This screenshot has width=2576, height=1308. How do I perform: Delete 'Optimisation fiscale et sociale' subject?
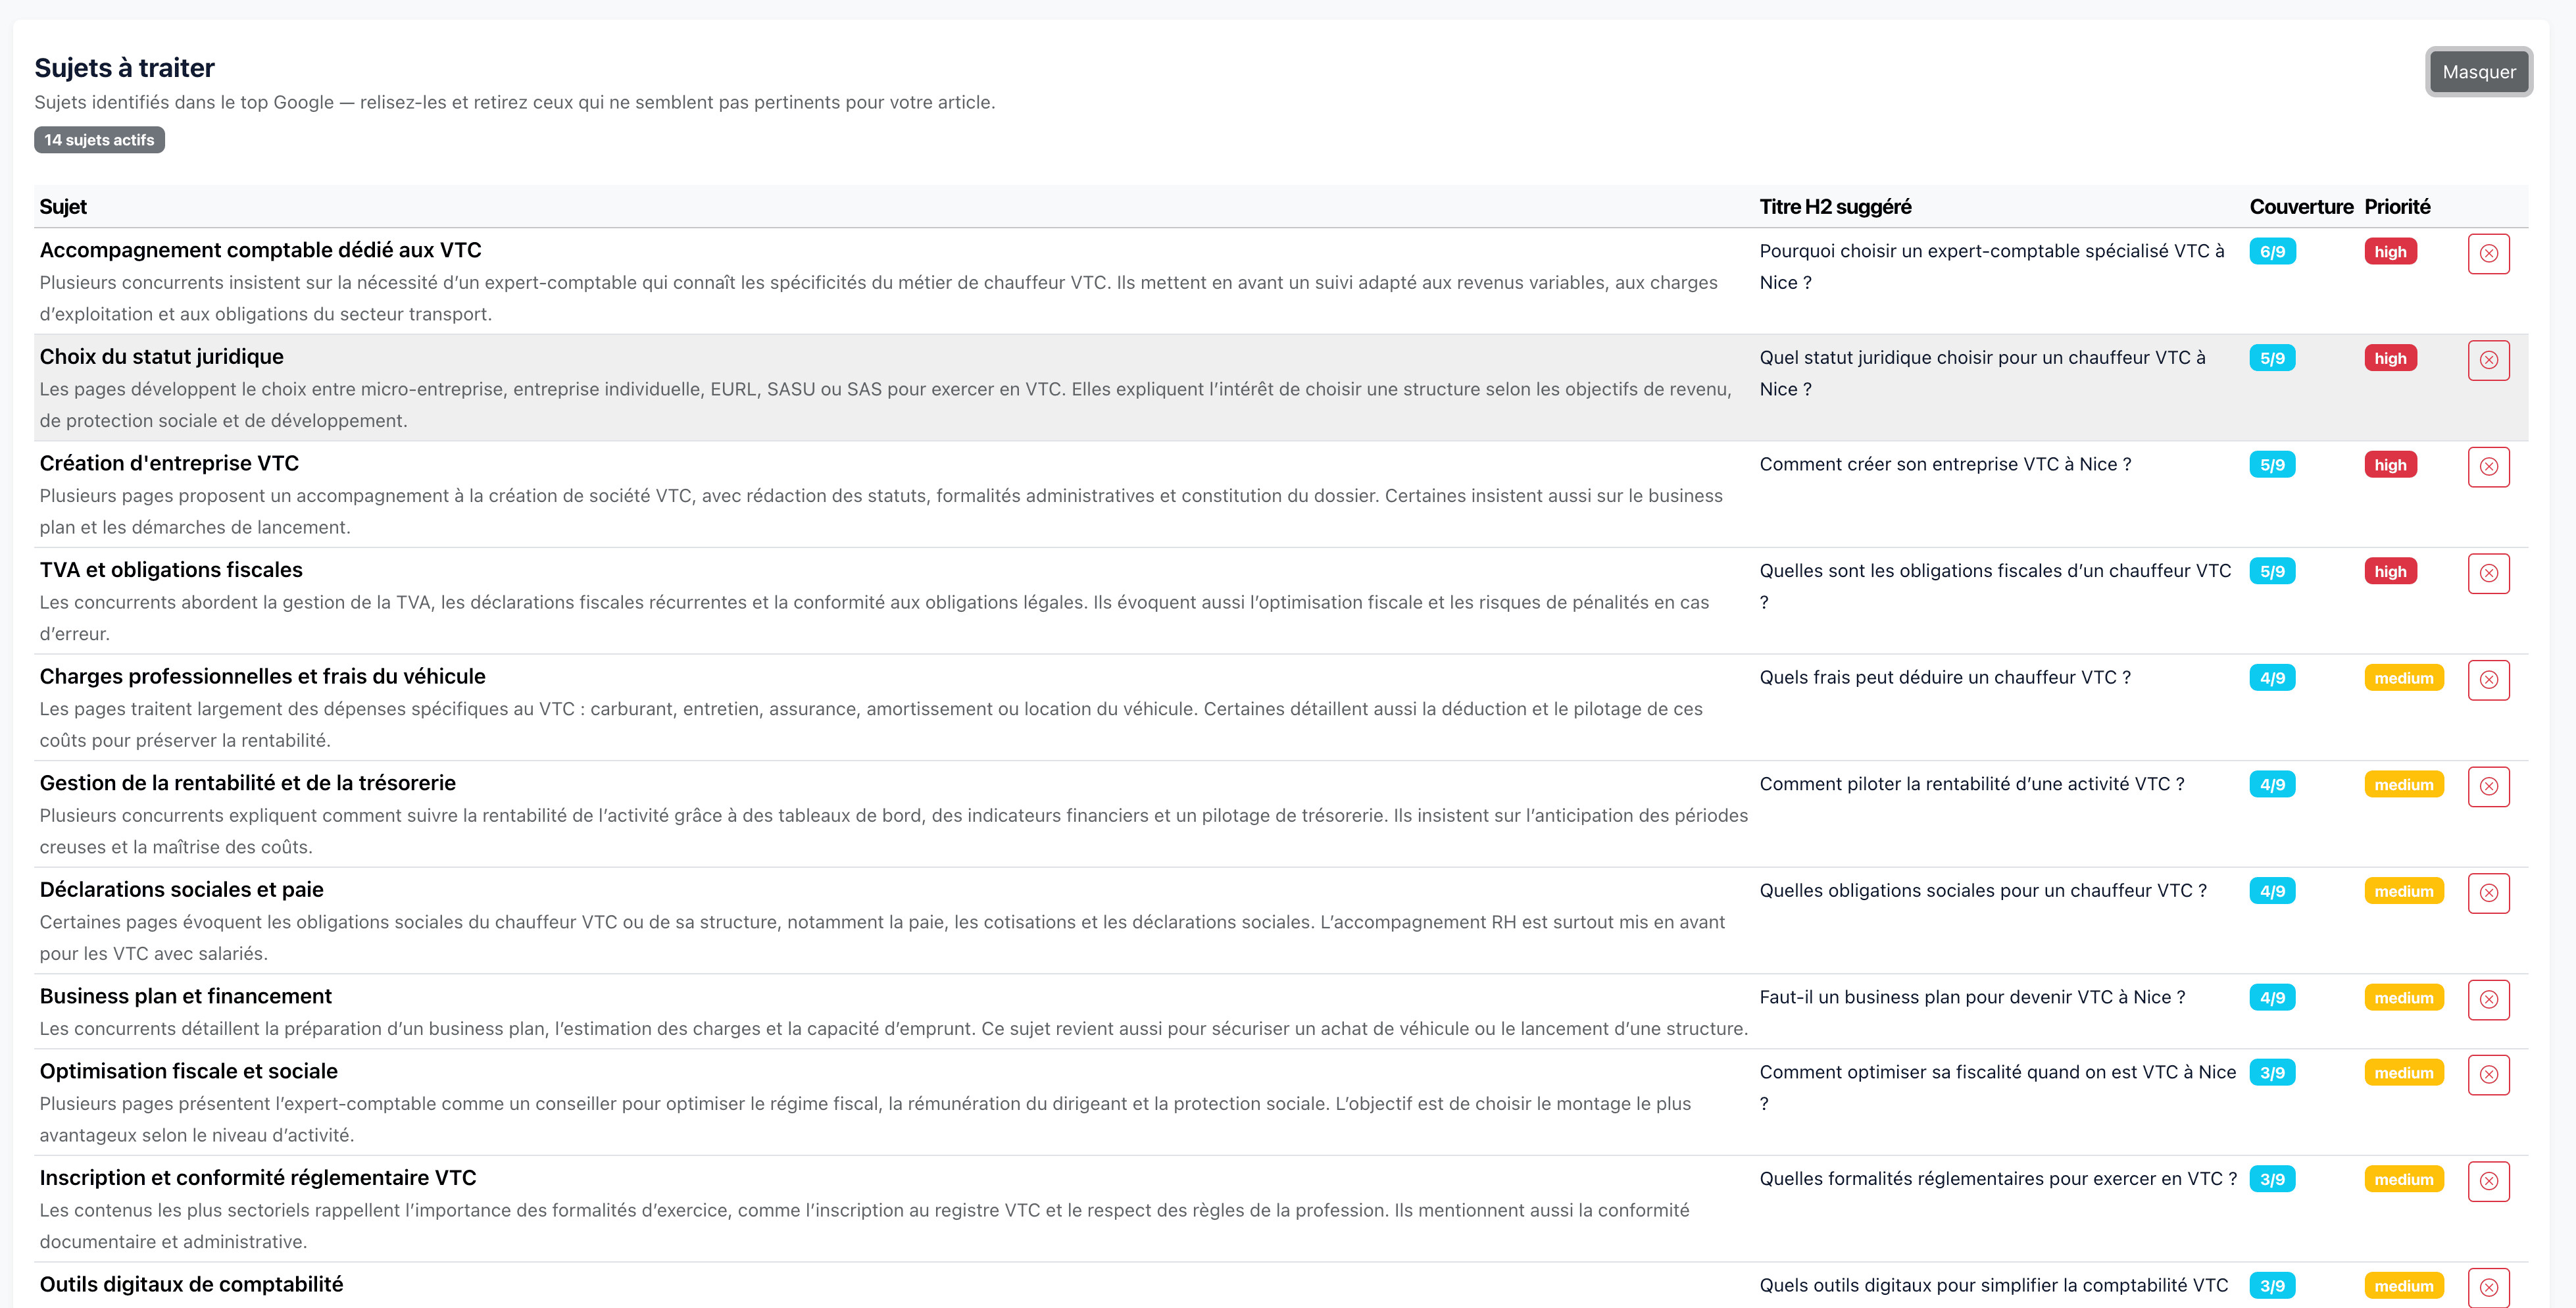click(x=2488, y=1075)
